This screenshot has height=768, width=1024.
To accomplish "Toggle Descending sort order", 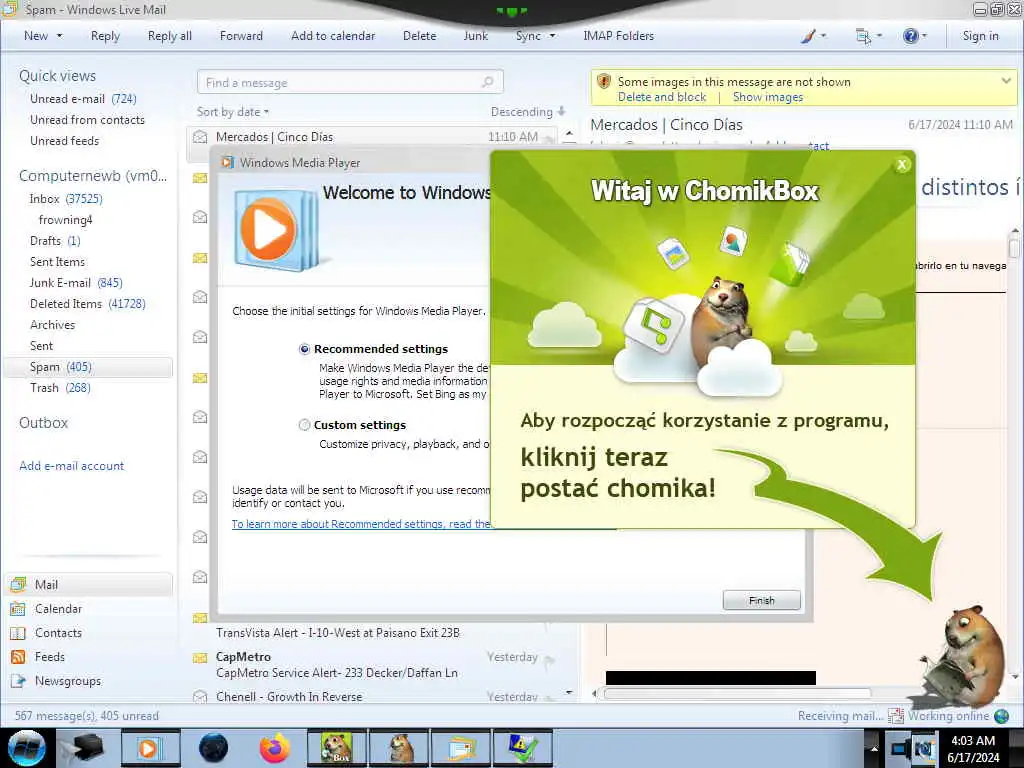I will click(x=528, y=112).
